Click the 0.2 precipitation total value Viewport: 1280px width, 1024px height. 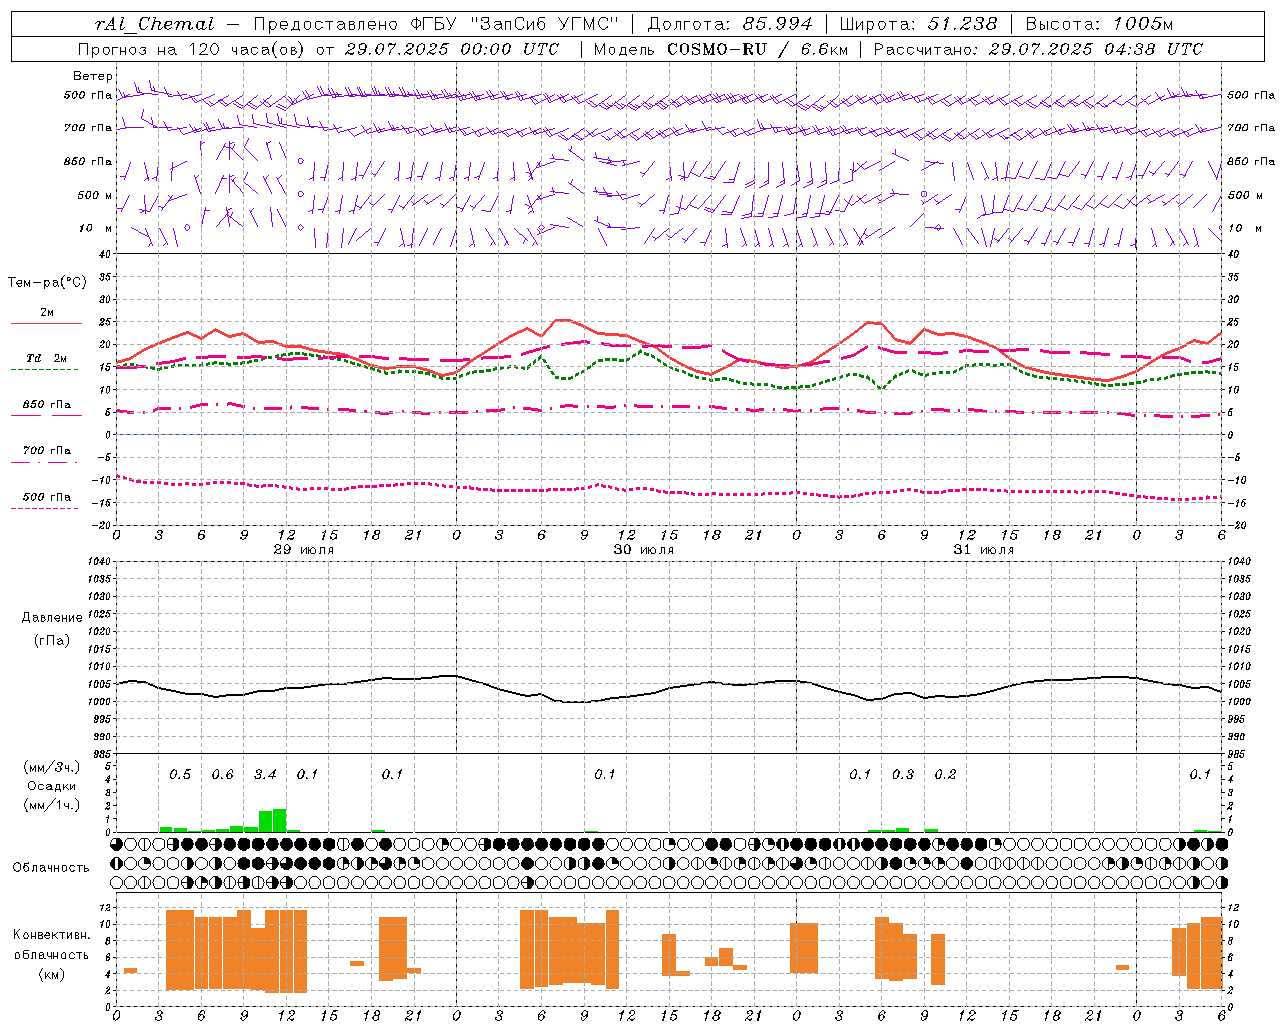point(945,774)
